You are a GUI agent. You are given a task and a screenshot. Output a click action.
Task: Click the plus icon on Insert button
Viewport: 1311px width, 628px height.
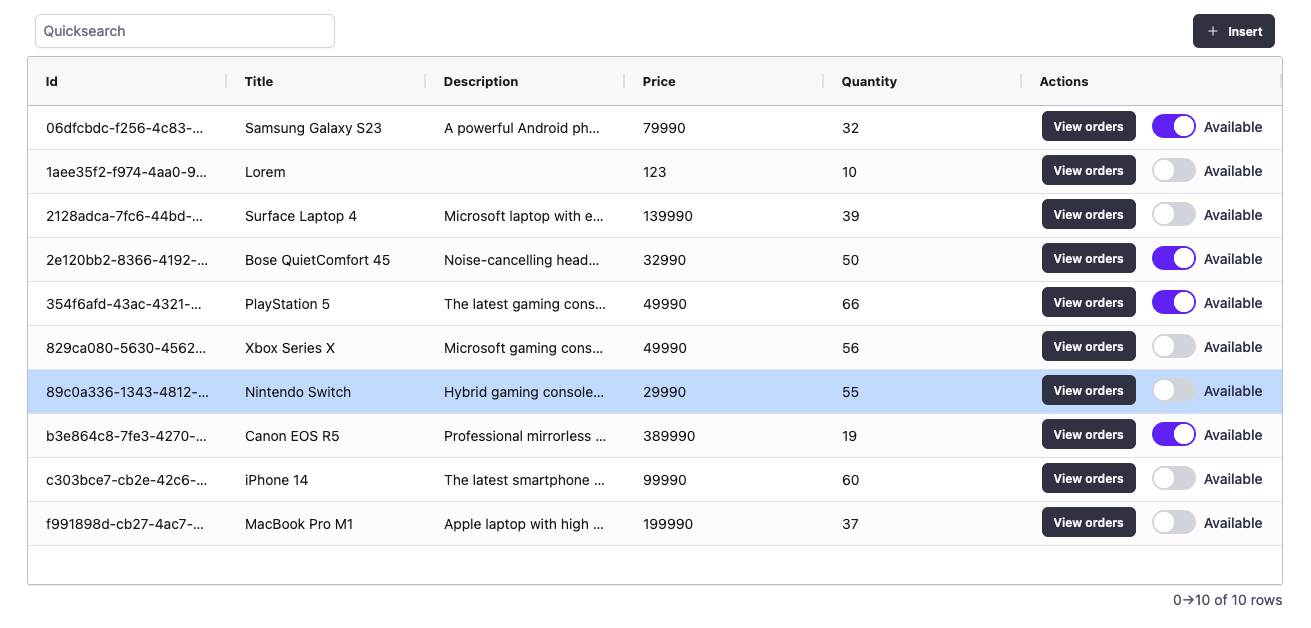pyautogui.click(x=1214, y=31)
